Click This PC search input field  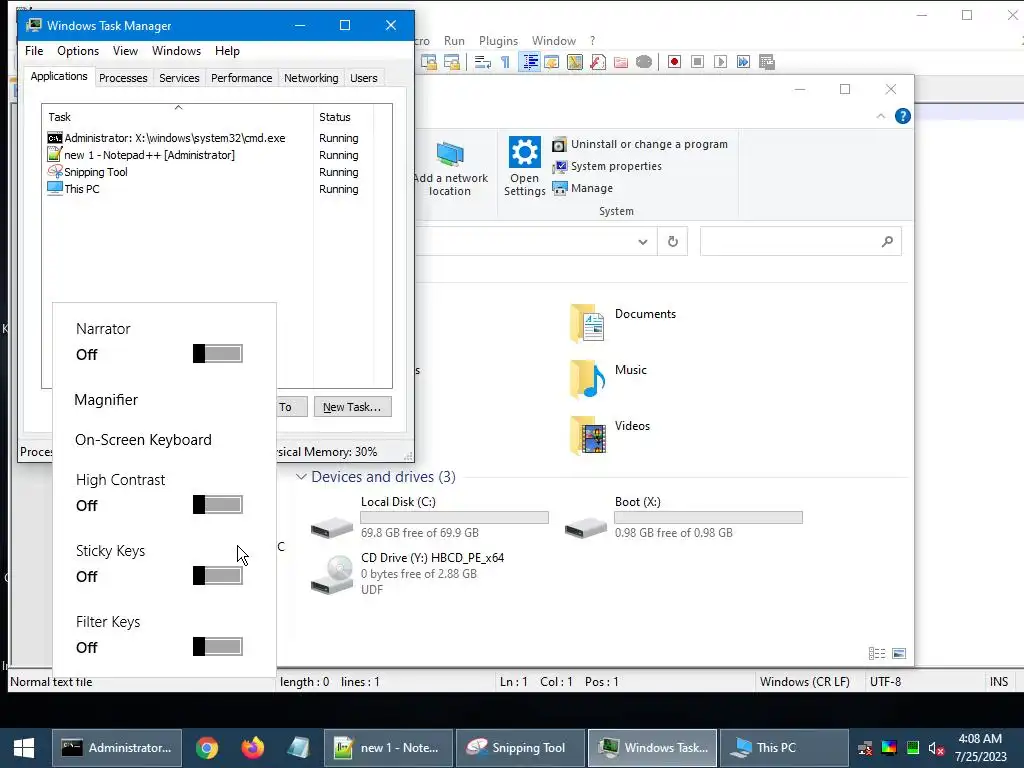click(x=801, y=242)
